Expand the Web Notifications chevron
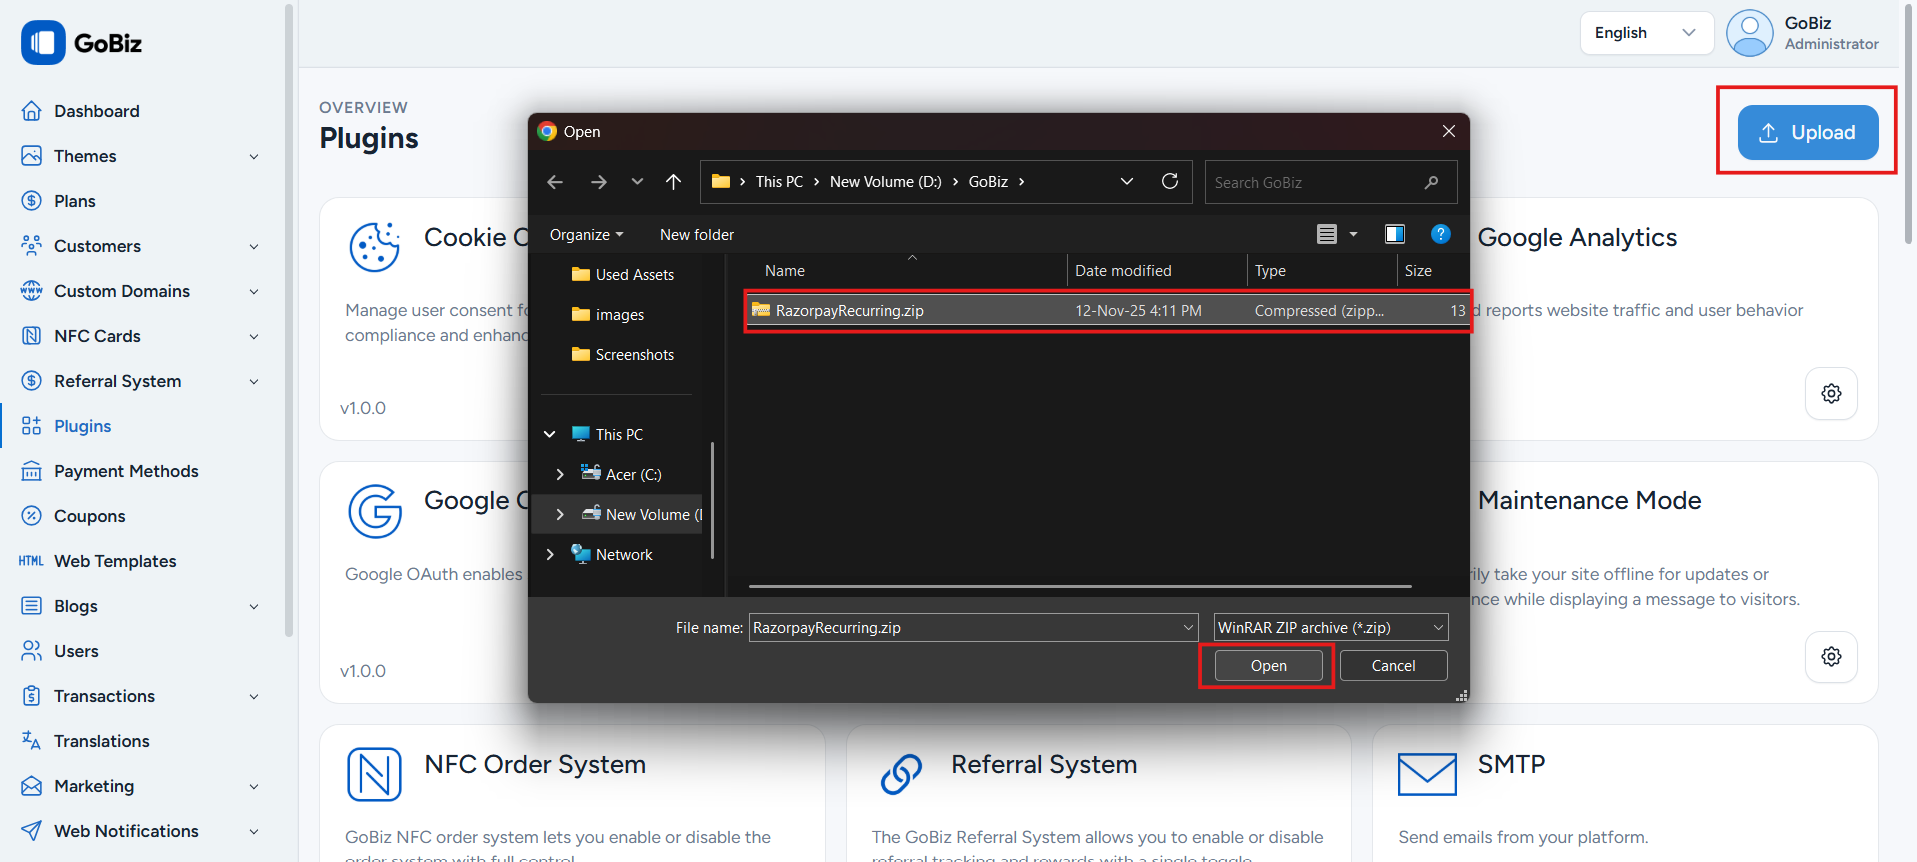 pos(254,832)
